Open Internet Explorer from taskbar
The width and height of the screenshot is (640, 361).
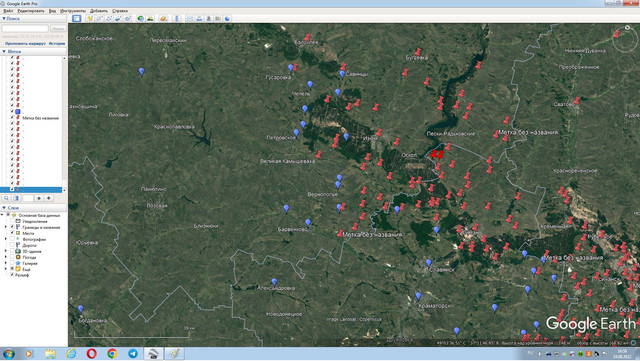tap(71, 353)
